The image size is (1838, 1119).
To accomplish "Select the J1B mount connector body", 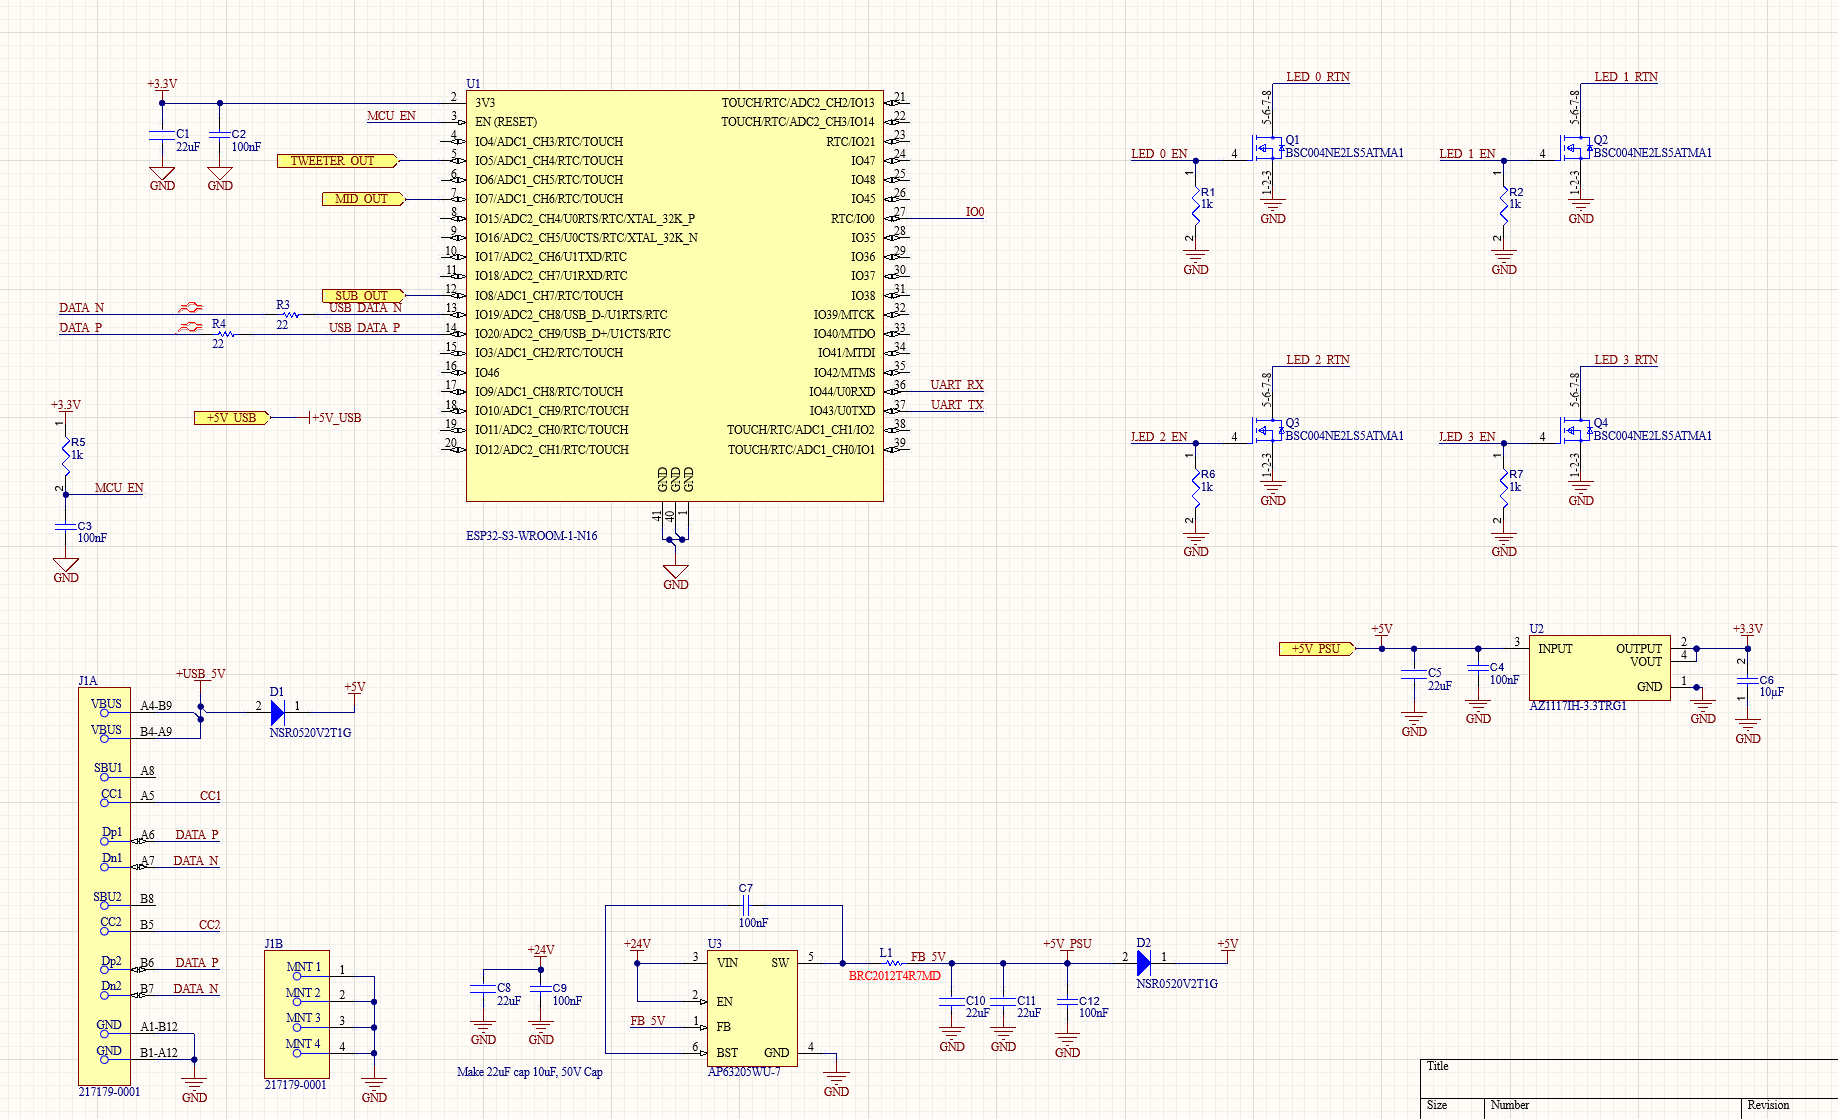I will (x=297, y=1014).
